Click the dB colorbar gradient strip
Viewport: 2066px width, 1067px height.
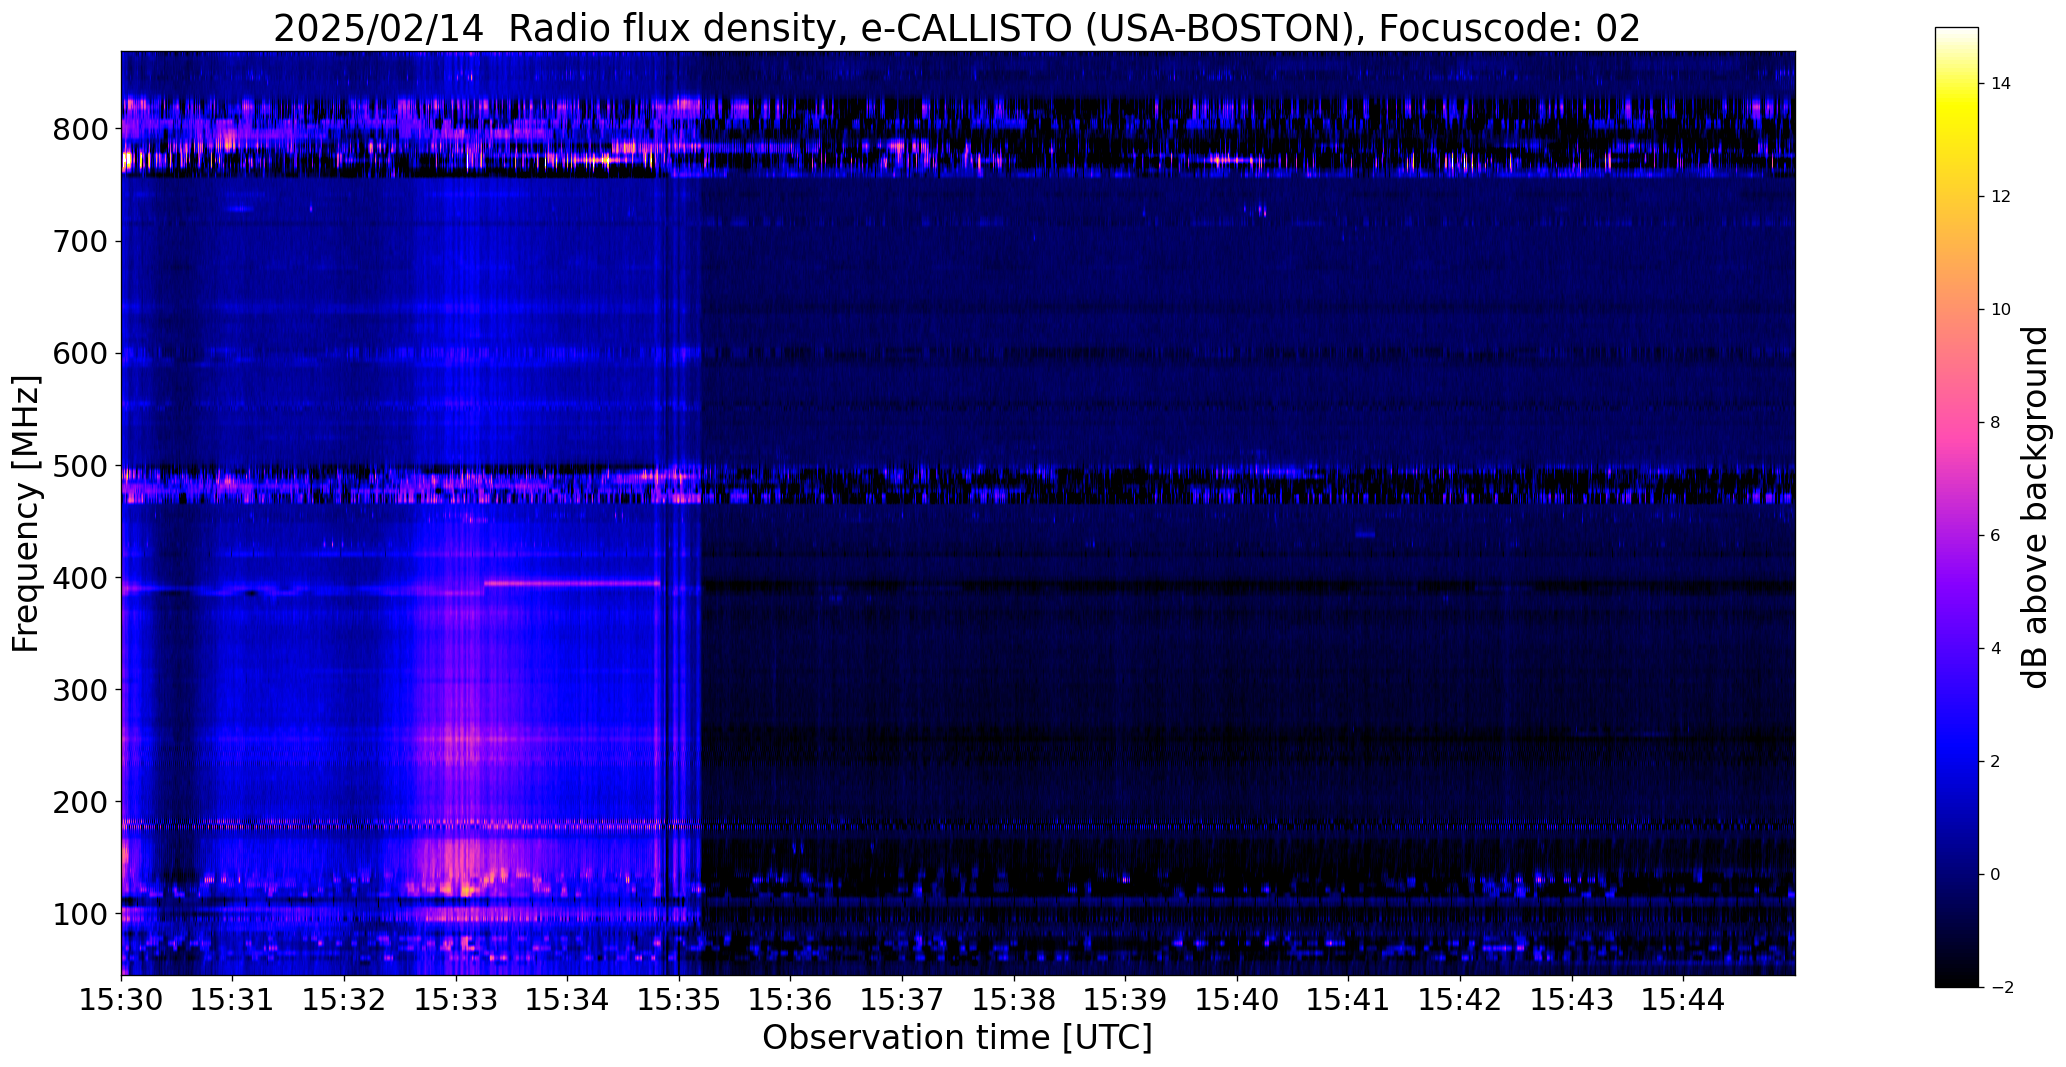(1957, 507)
